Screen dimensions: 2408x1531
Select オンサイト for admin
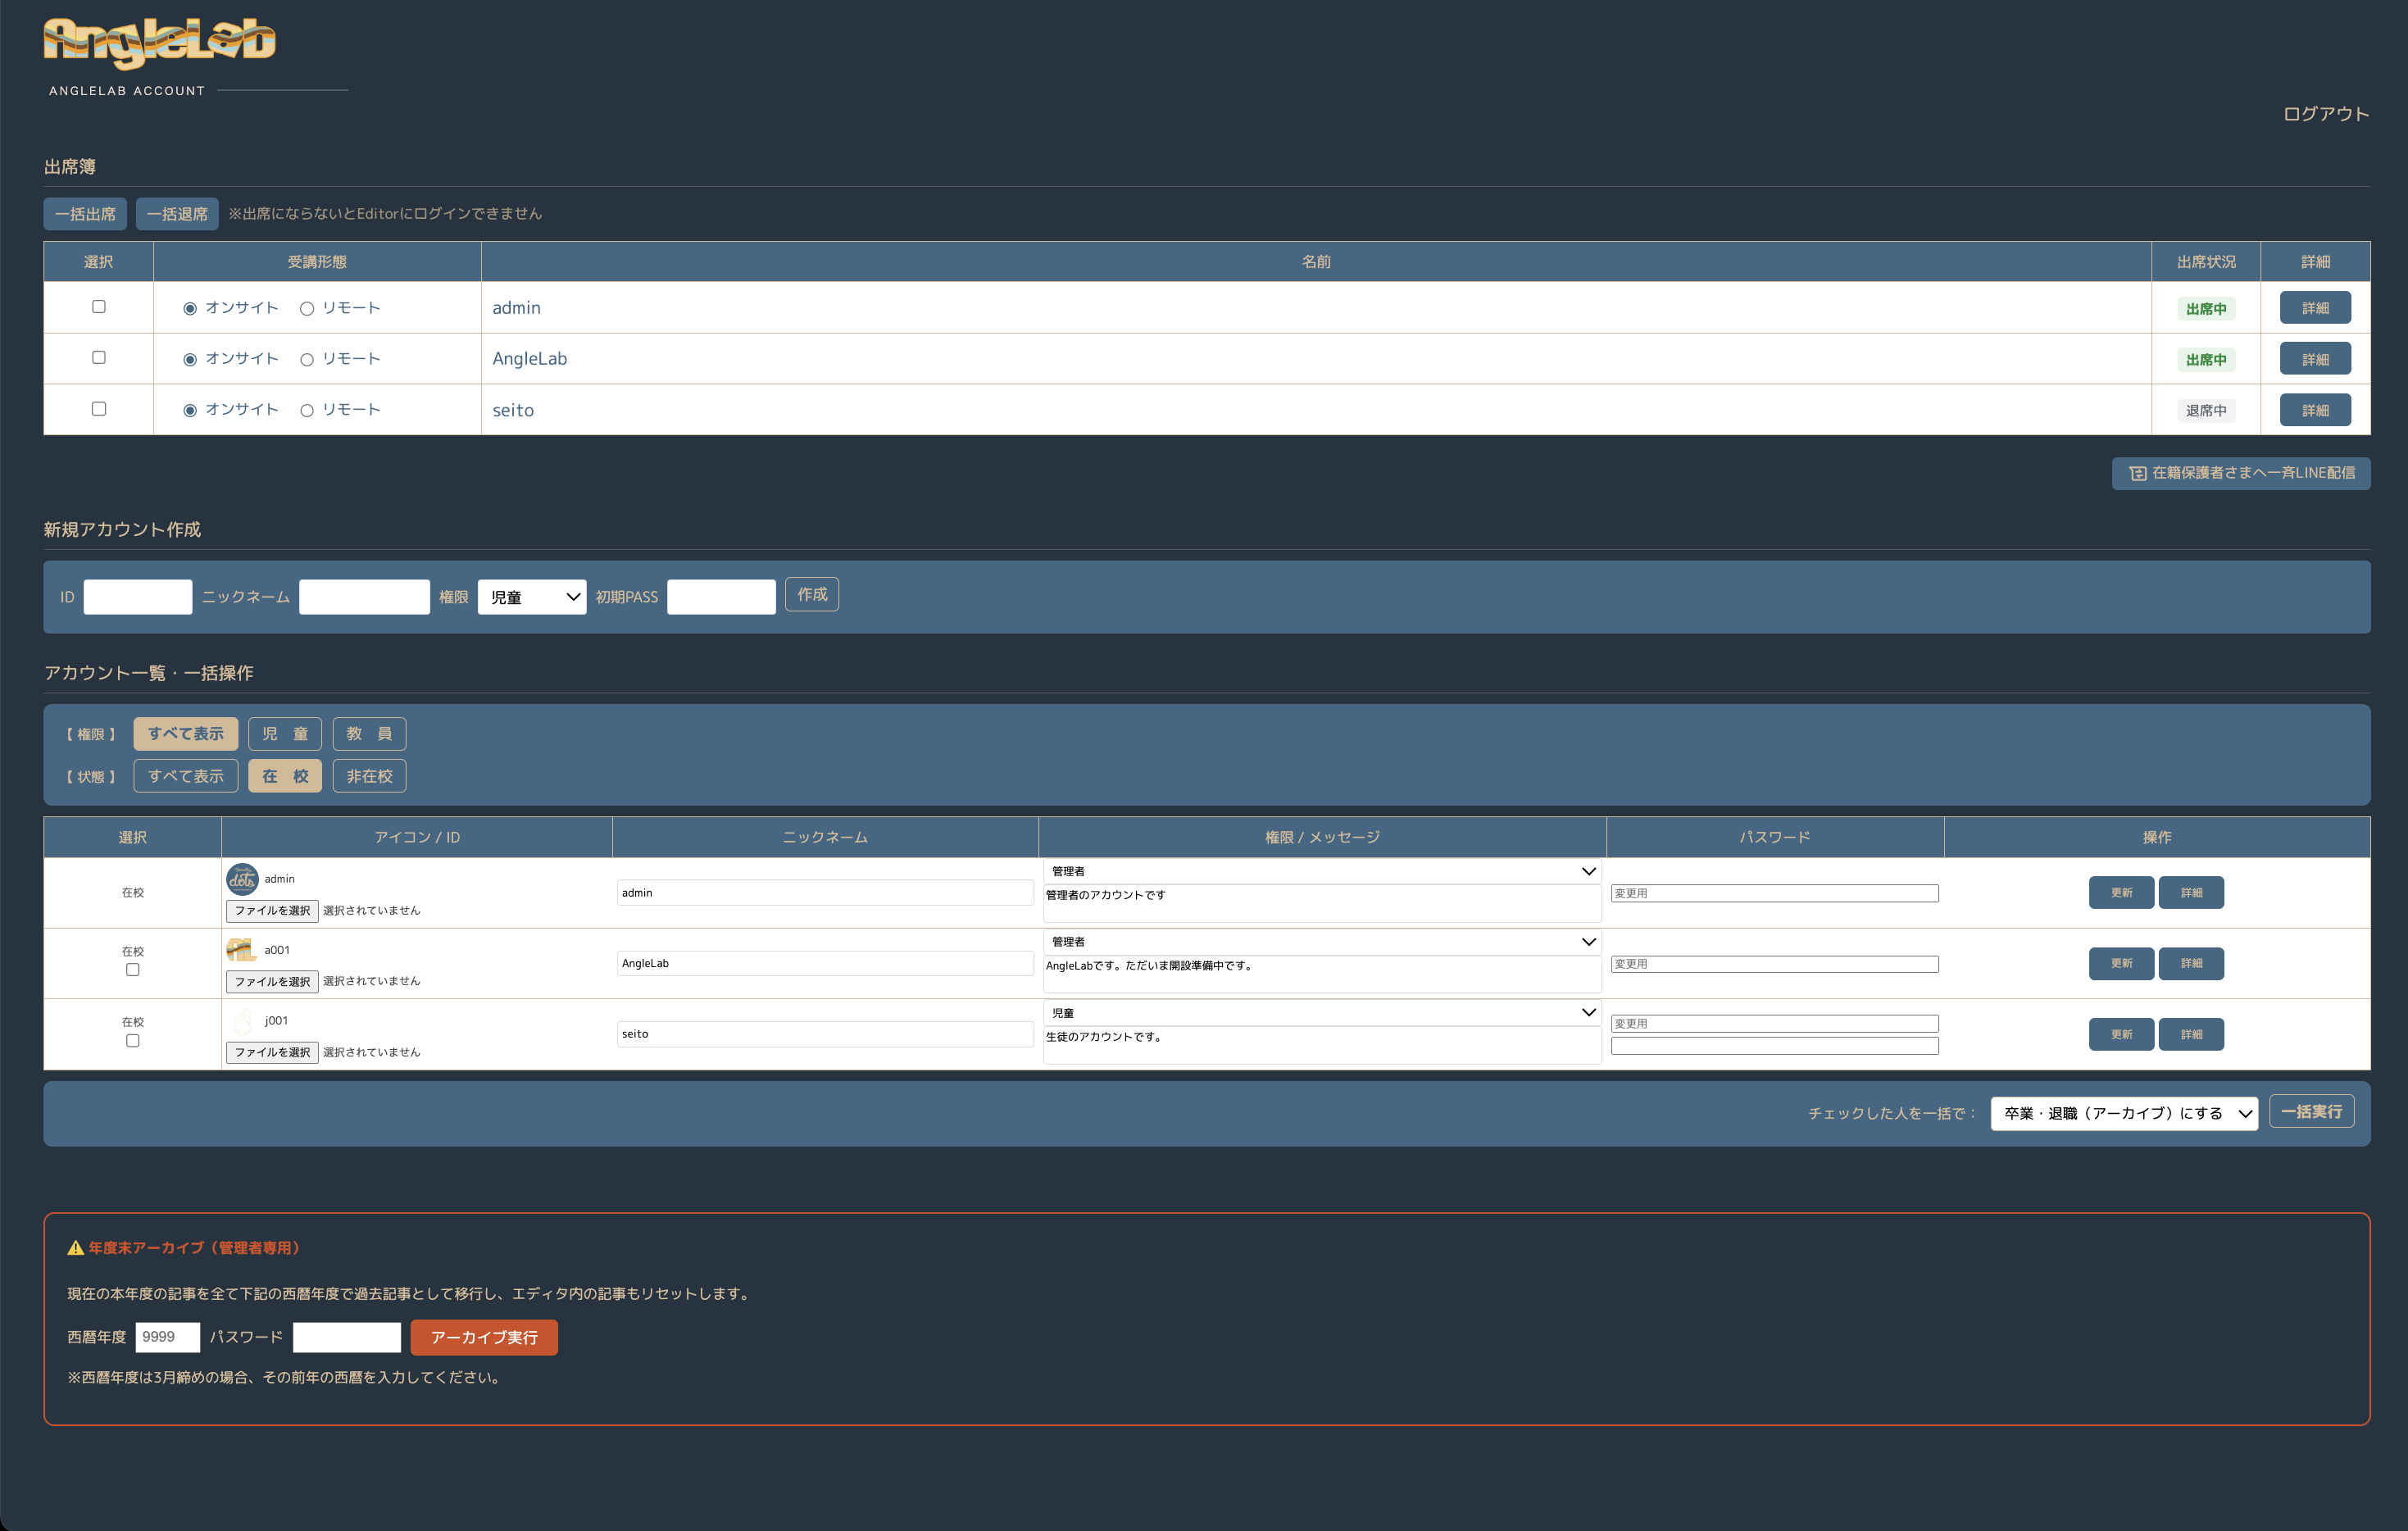point(190,308)
